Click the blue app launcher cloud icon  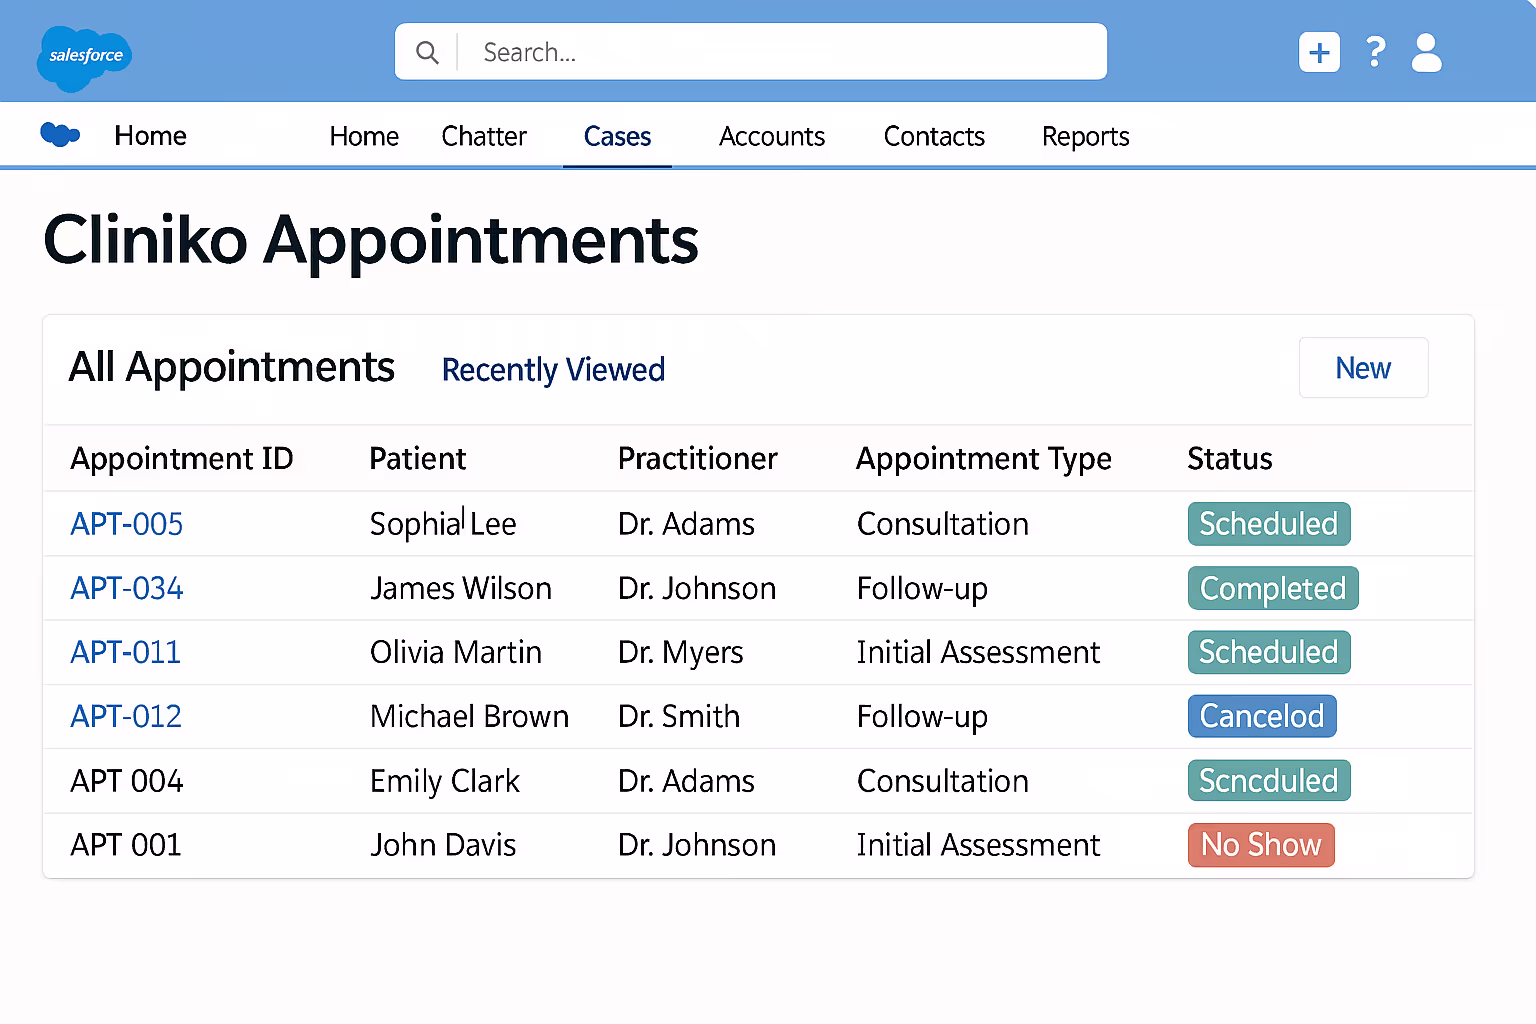pyautogui.click(x=60, y=134)
